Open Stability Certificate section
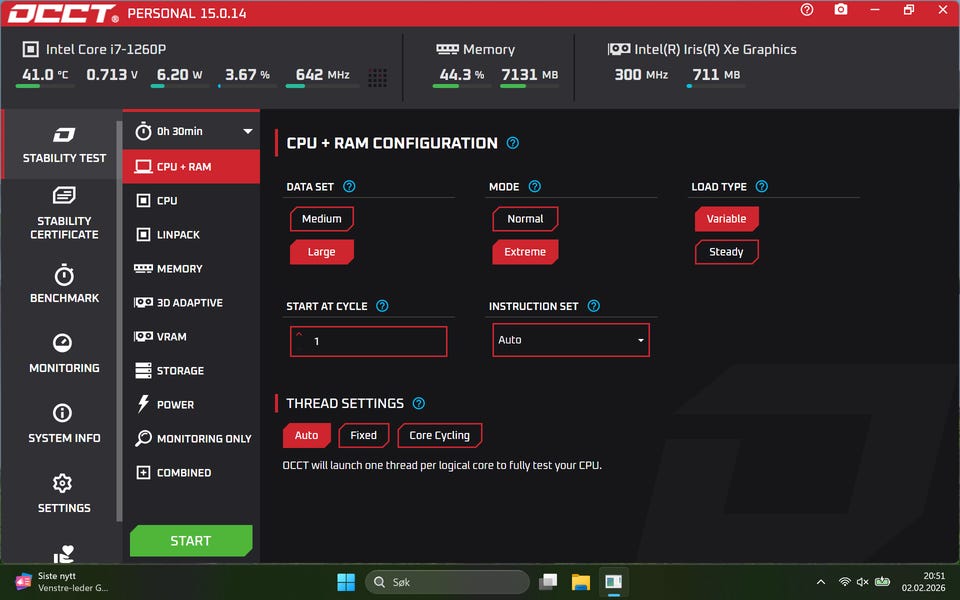 pyautogui.click(x=64, y=213)
